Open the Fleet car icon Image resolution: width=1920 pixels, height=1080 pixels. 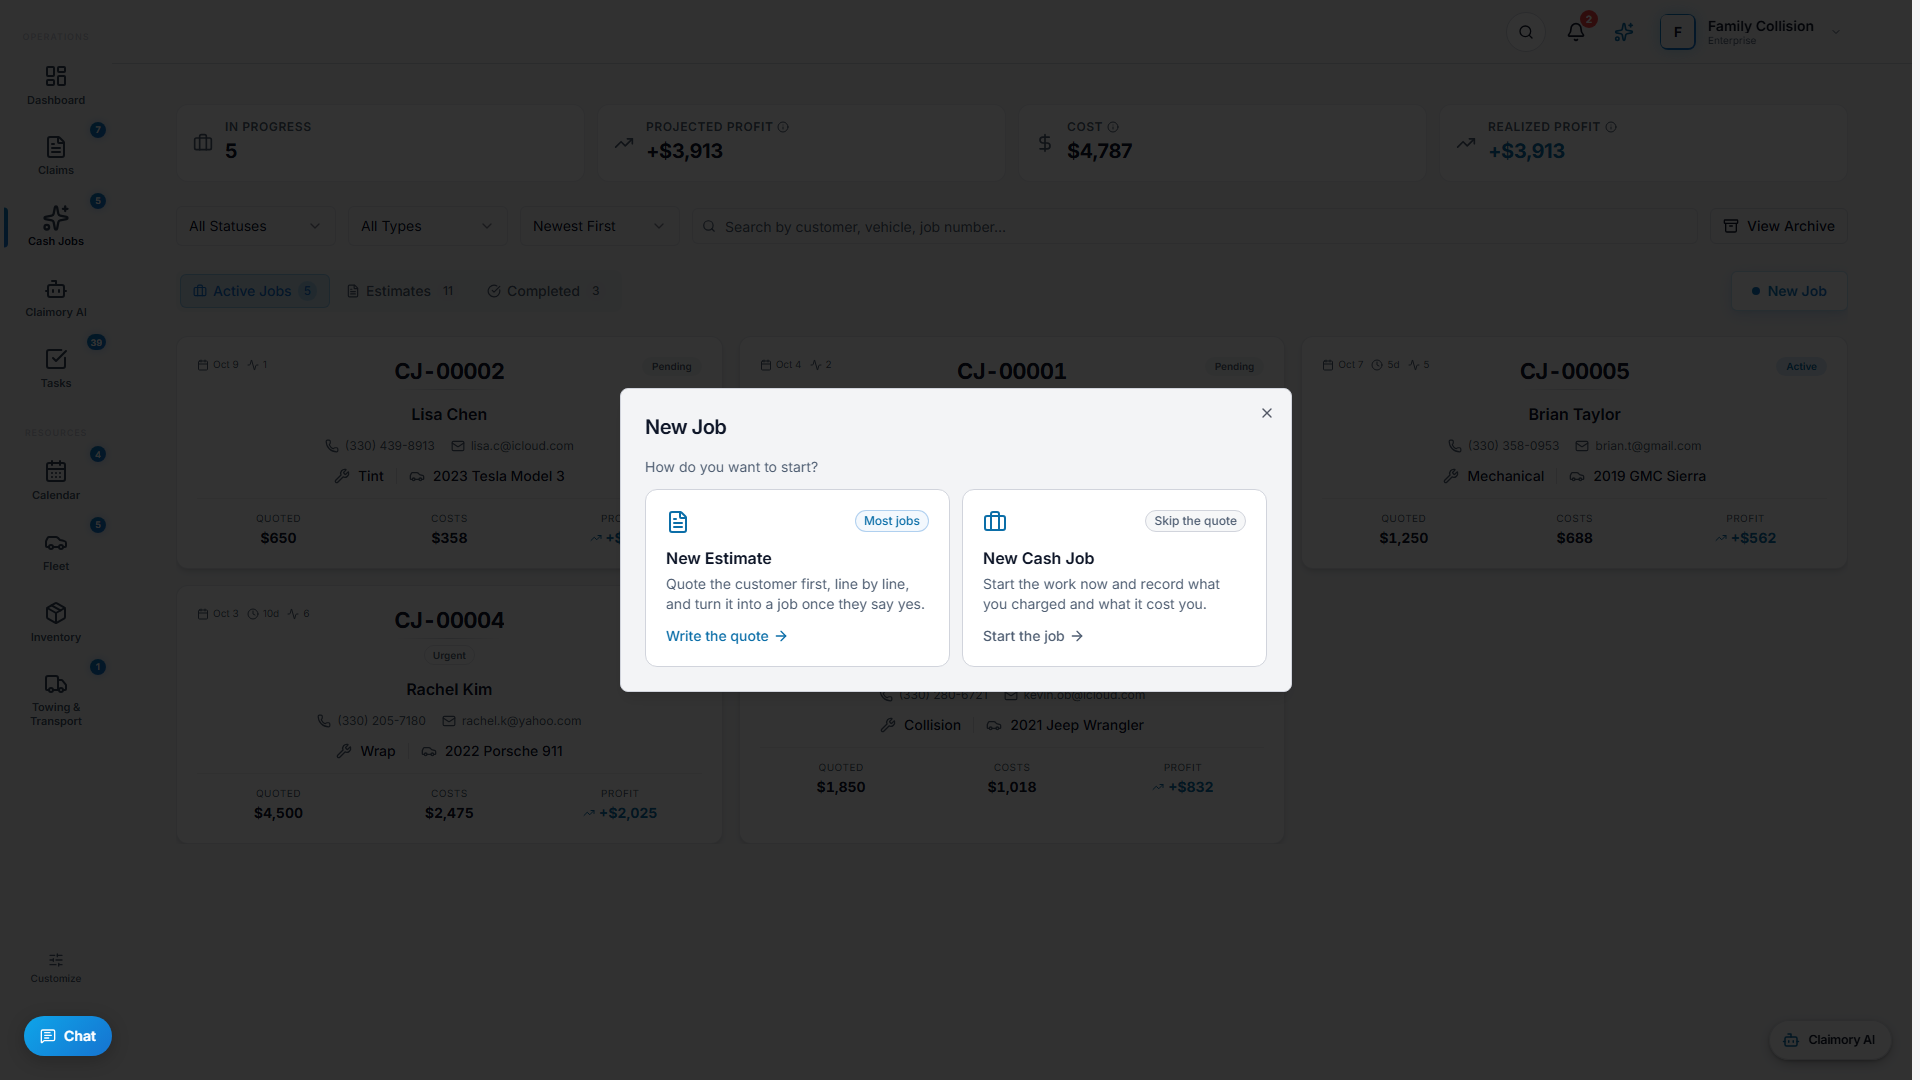point(56,543)
